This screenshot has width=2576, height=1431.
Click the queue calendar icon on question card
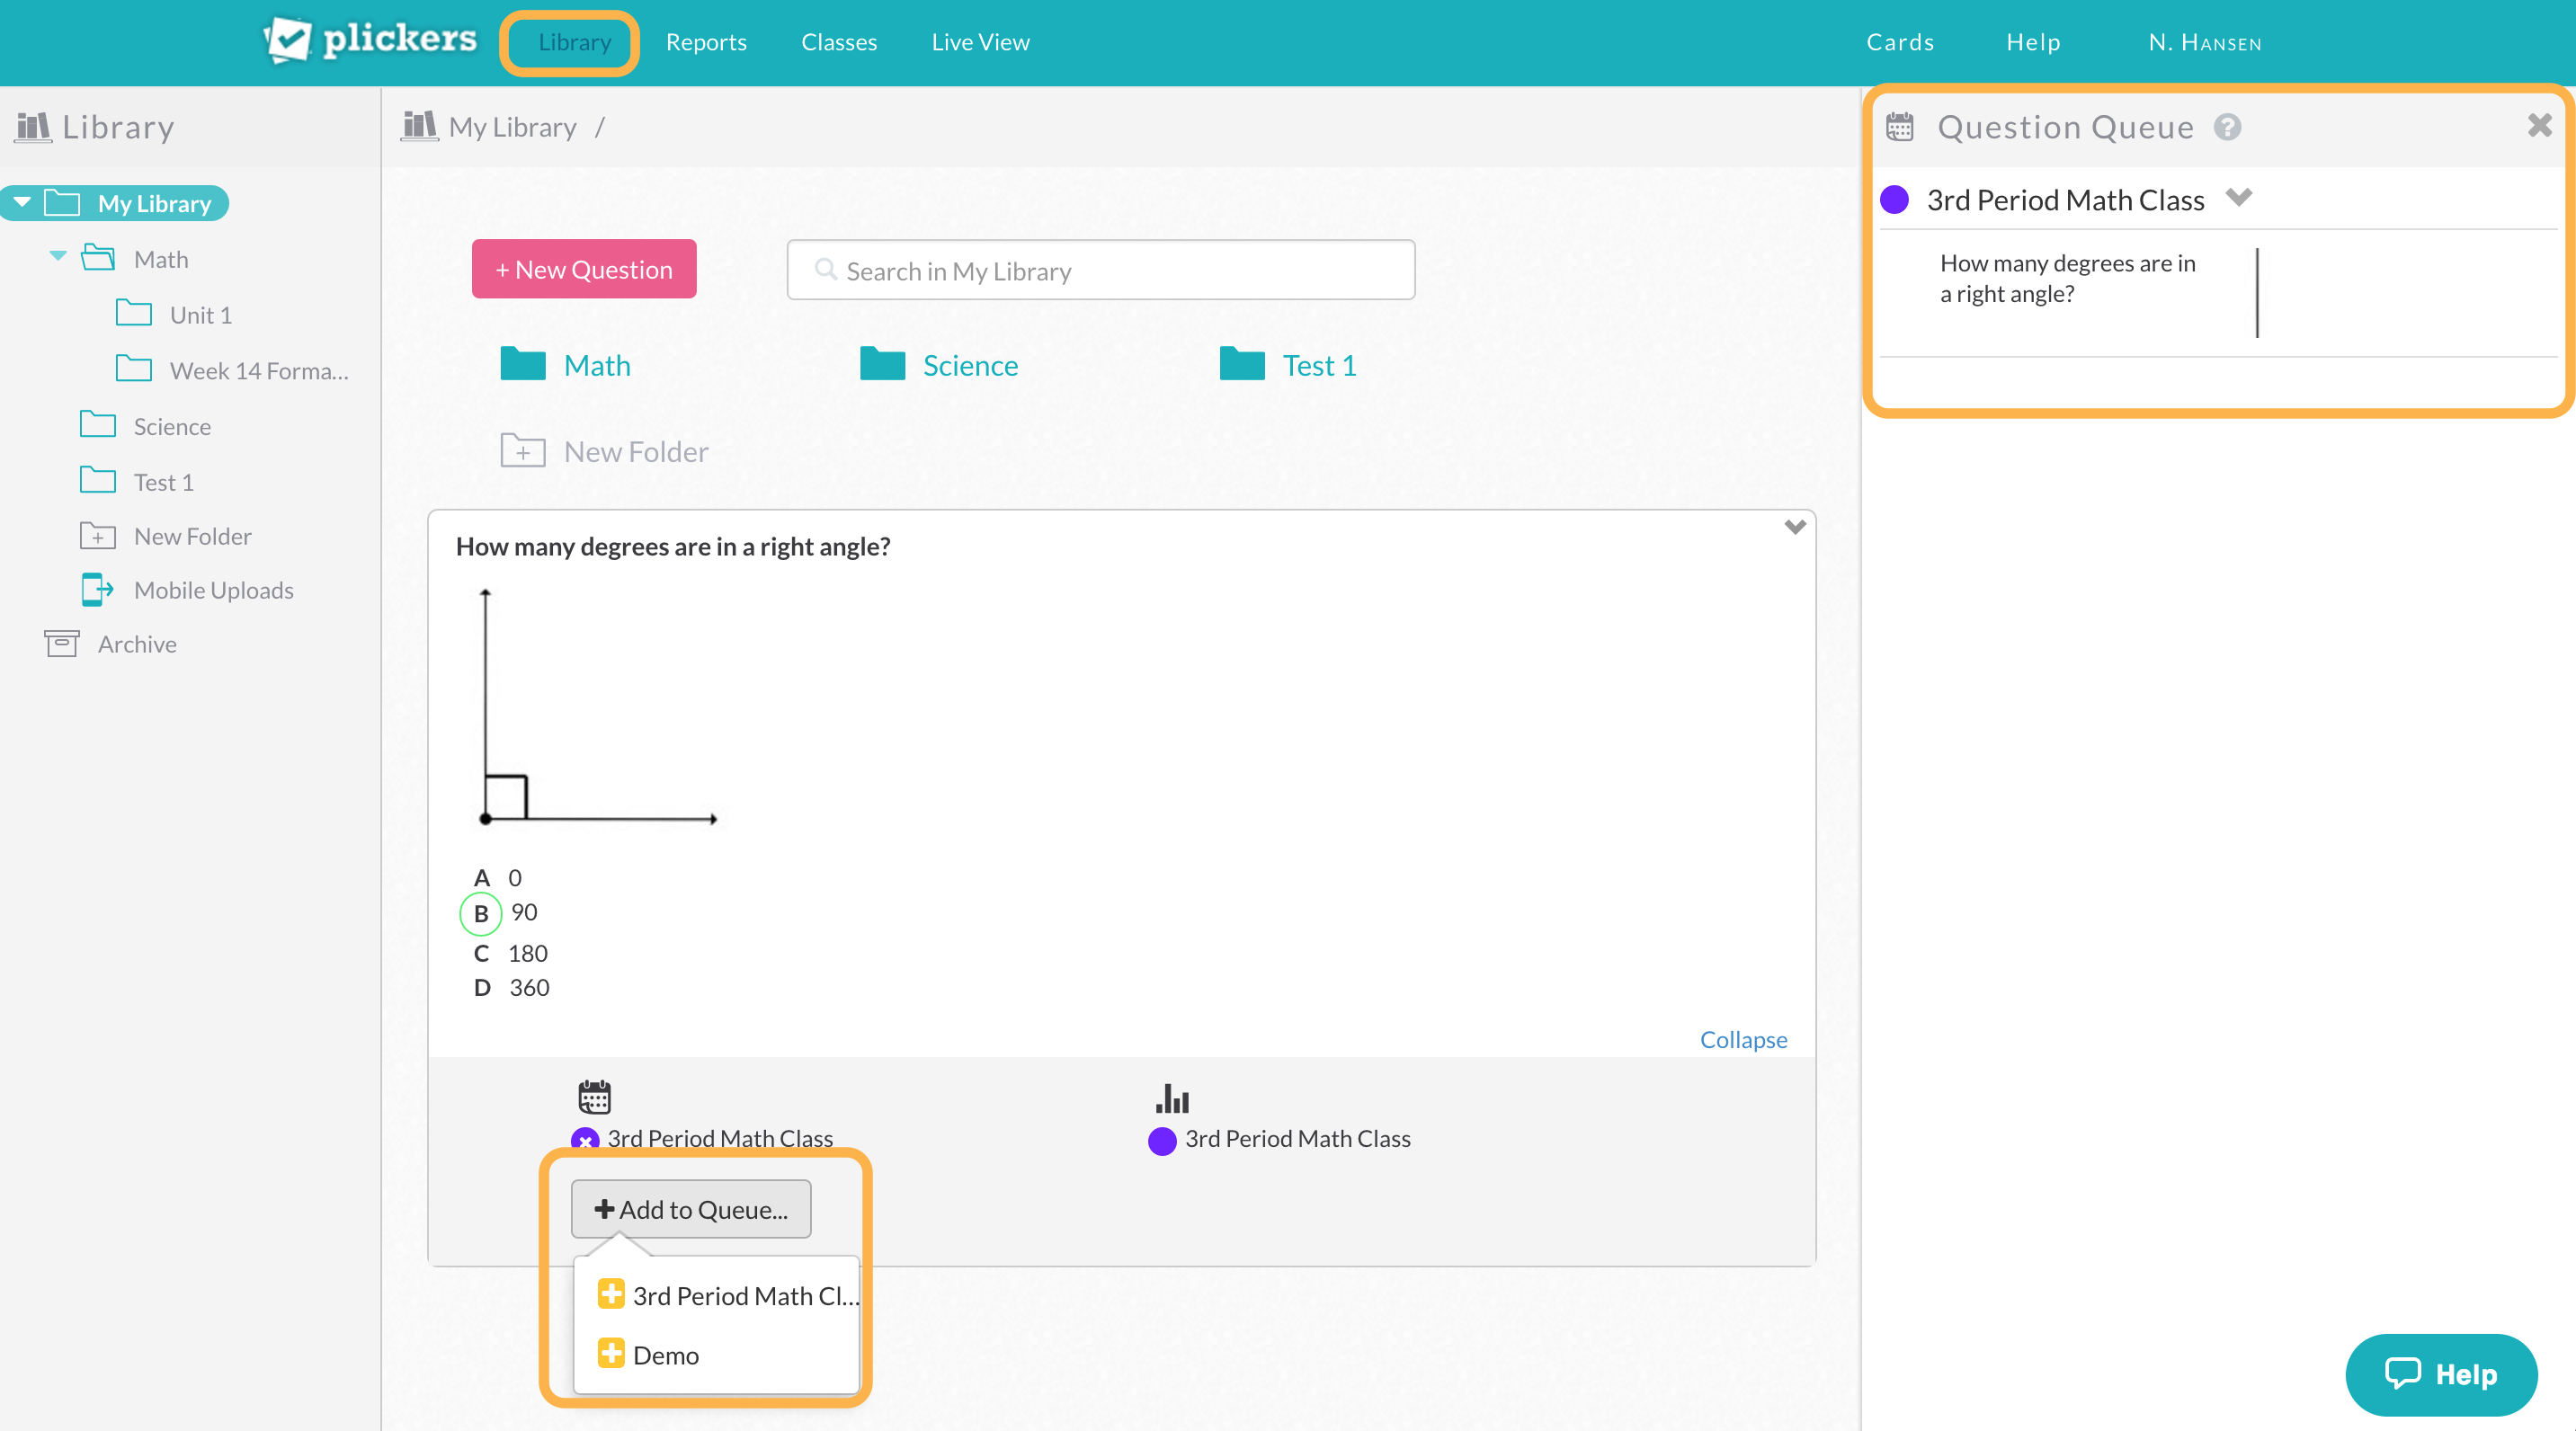(x=594, y=1097)
